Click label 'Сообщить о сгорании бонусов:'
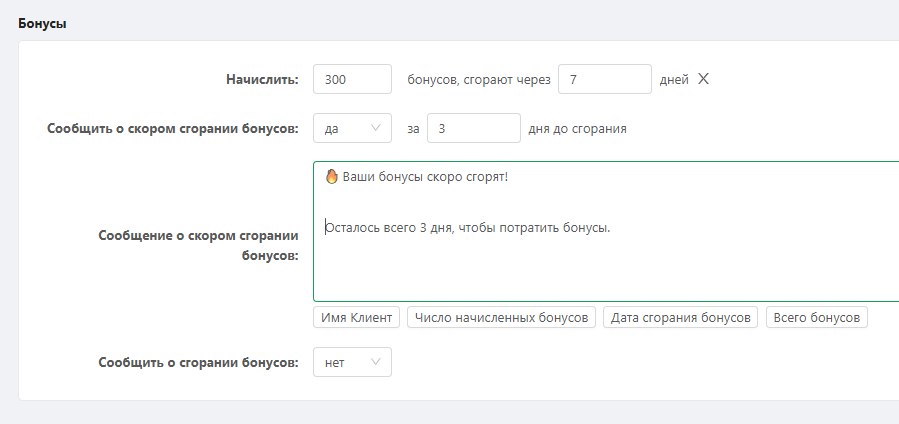Image resolution: width=899 pixels, height=424 pixels. pyautogui.click(x=198, y=362)
